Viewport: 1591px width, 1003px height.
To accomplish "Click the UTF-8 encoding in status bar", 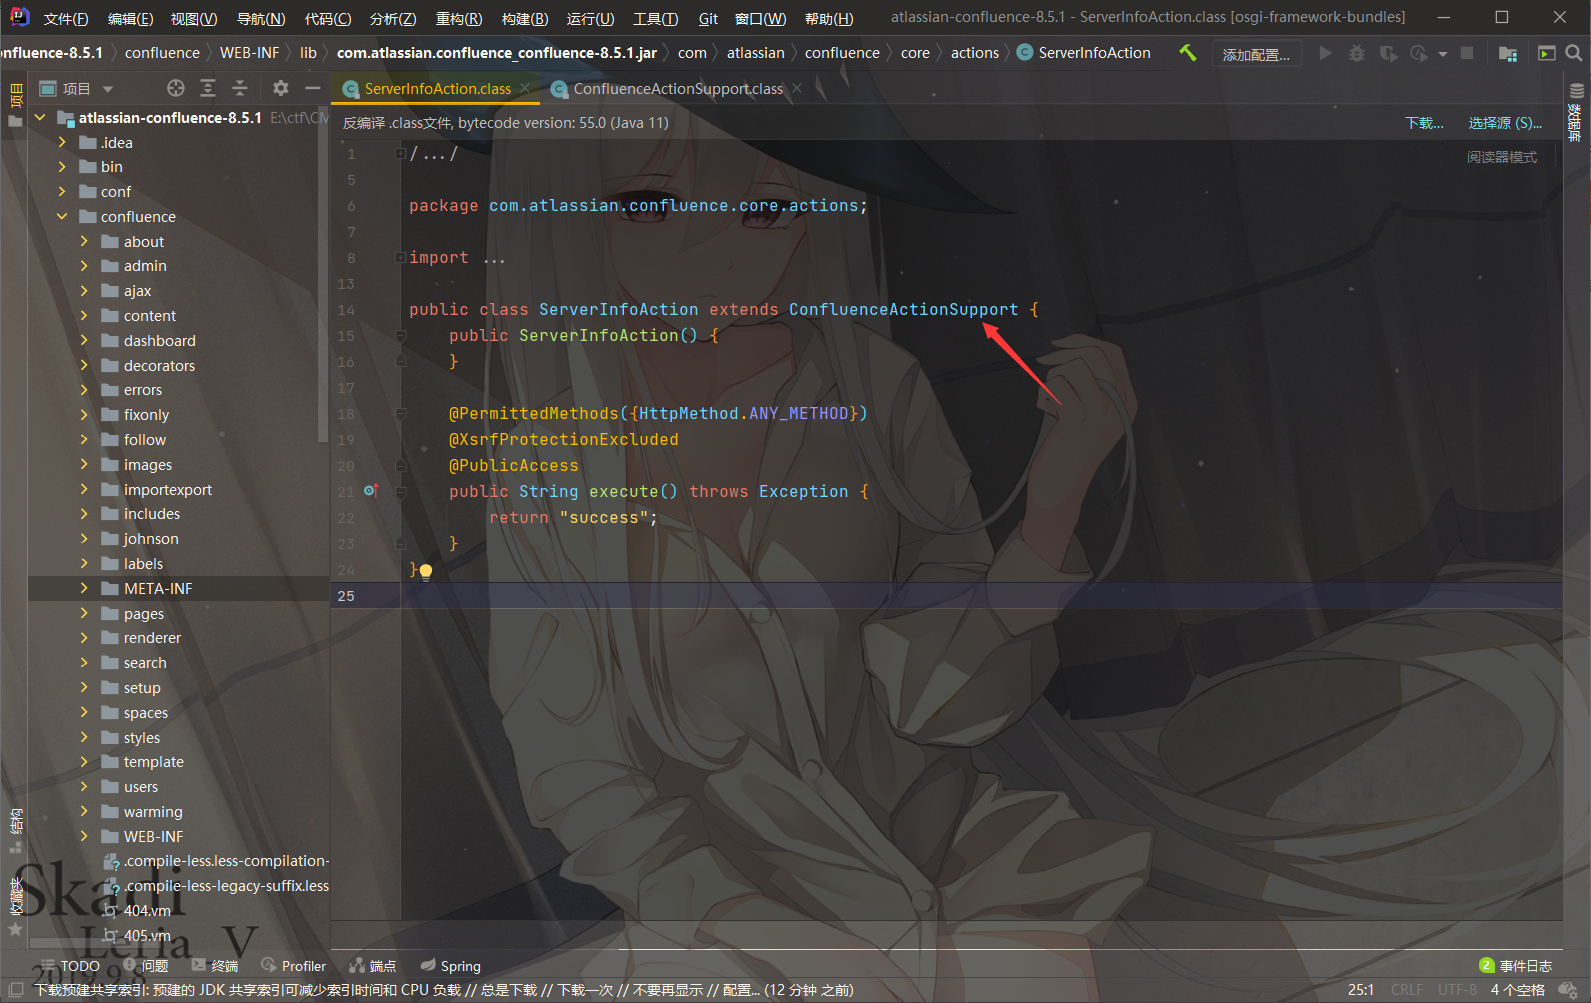I will 1457,990.
